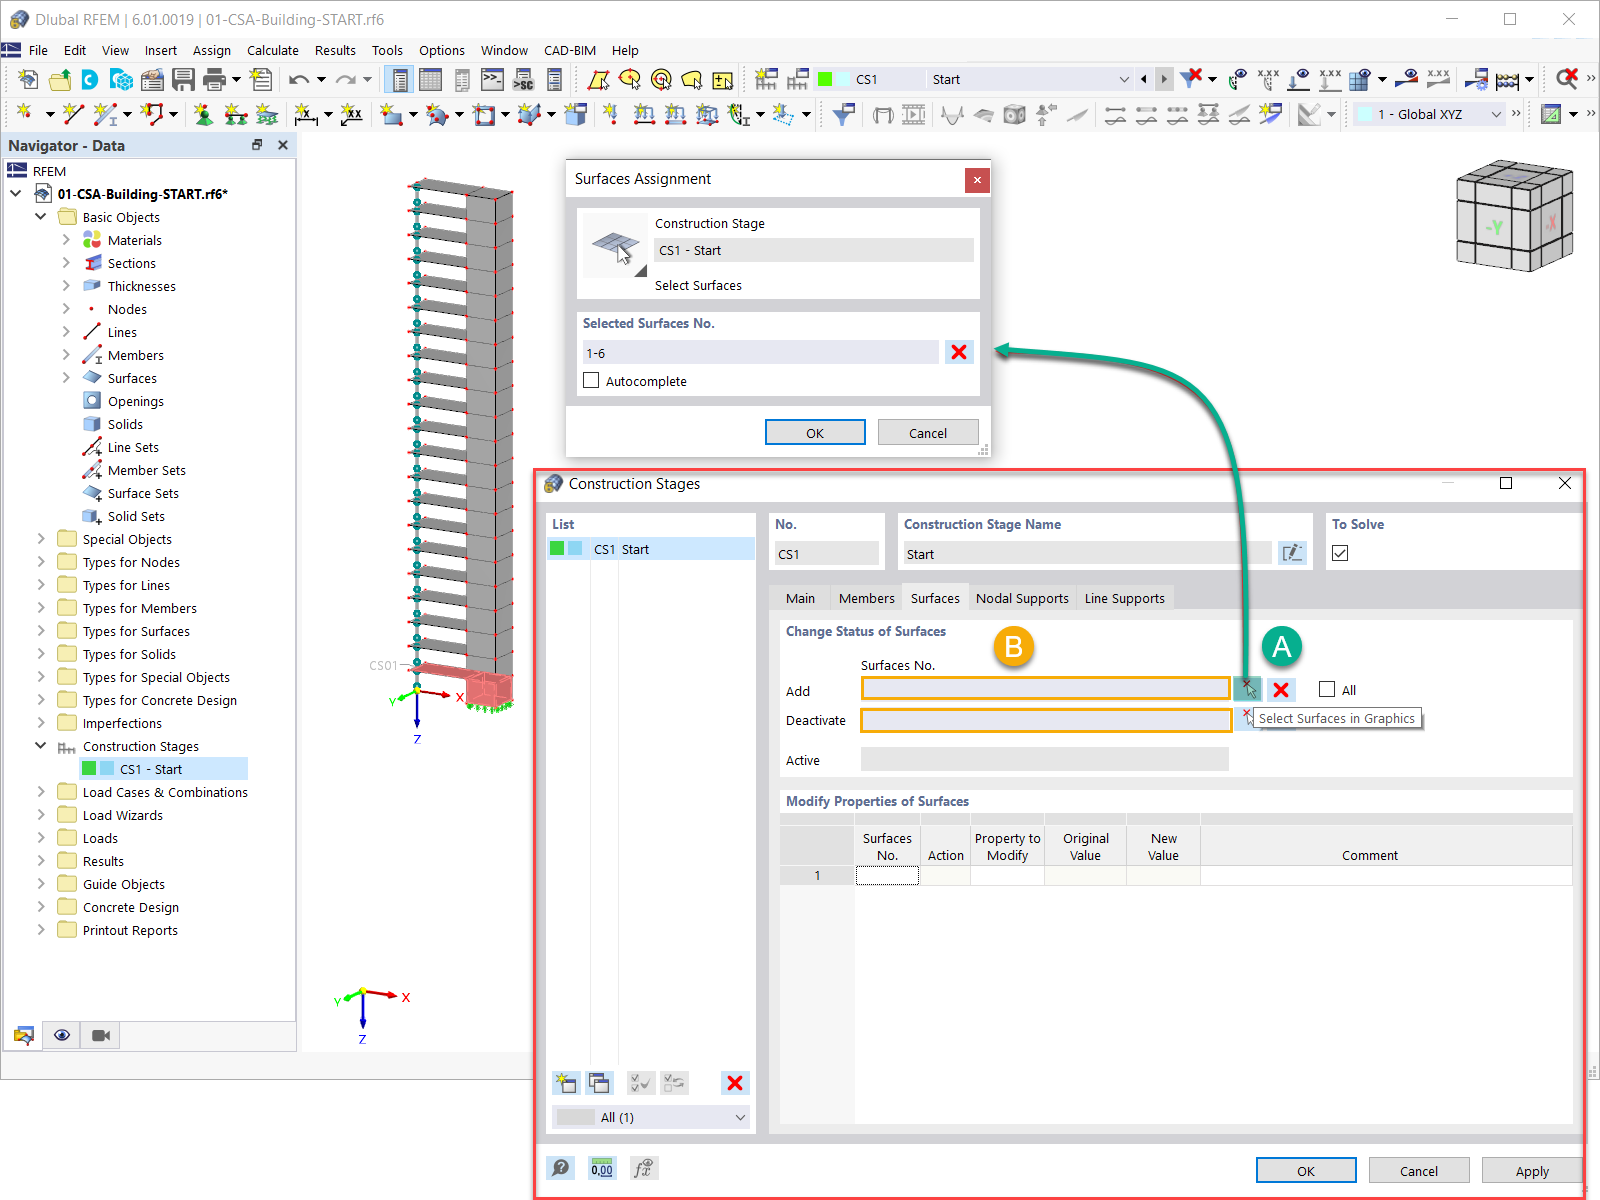Viewport: 1600px width, 1200px height.
Task: Click the fx formula icon in dialog footer
Action: 643,1168
